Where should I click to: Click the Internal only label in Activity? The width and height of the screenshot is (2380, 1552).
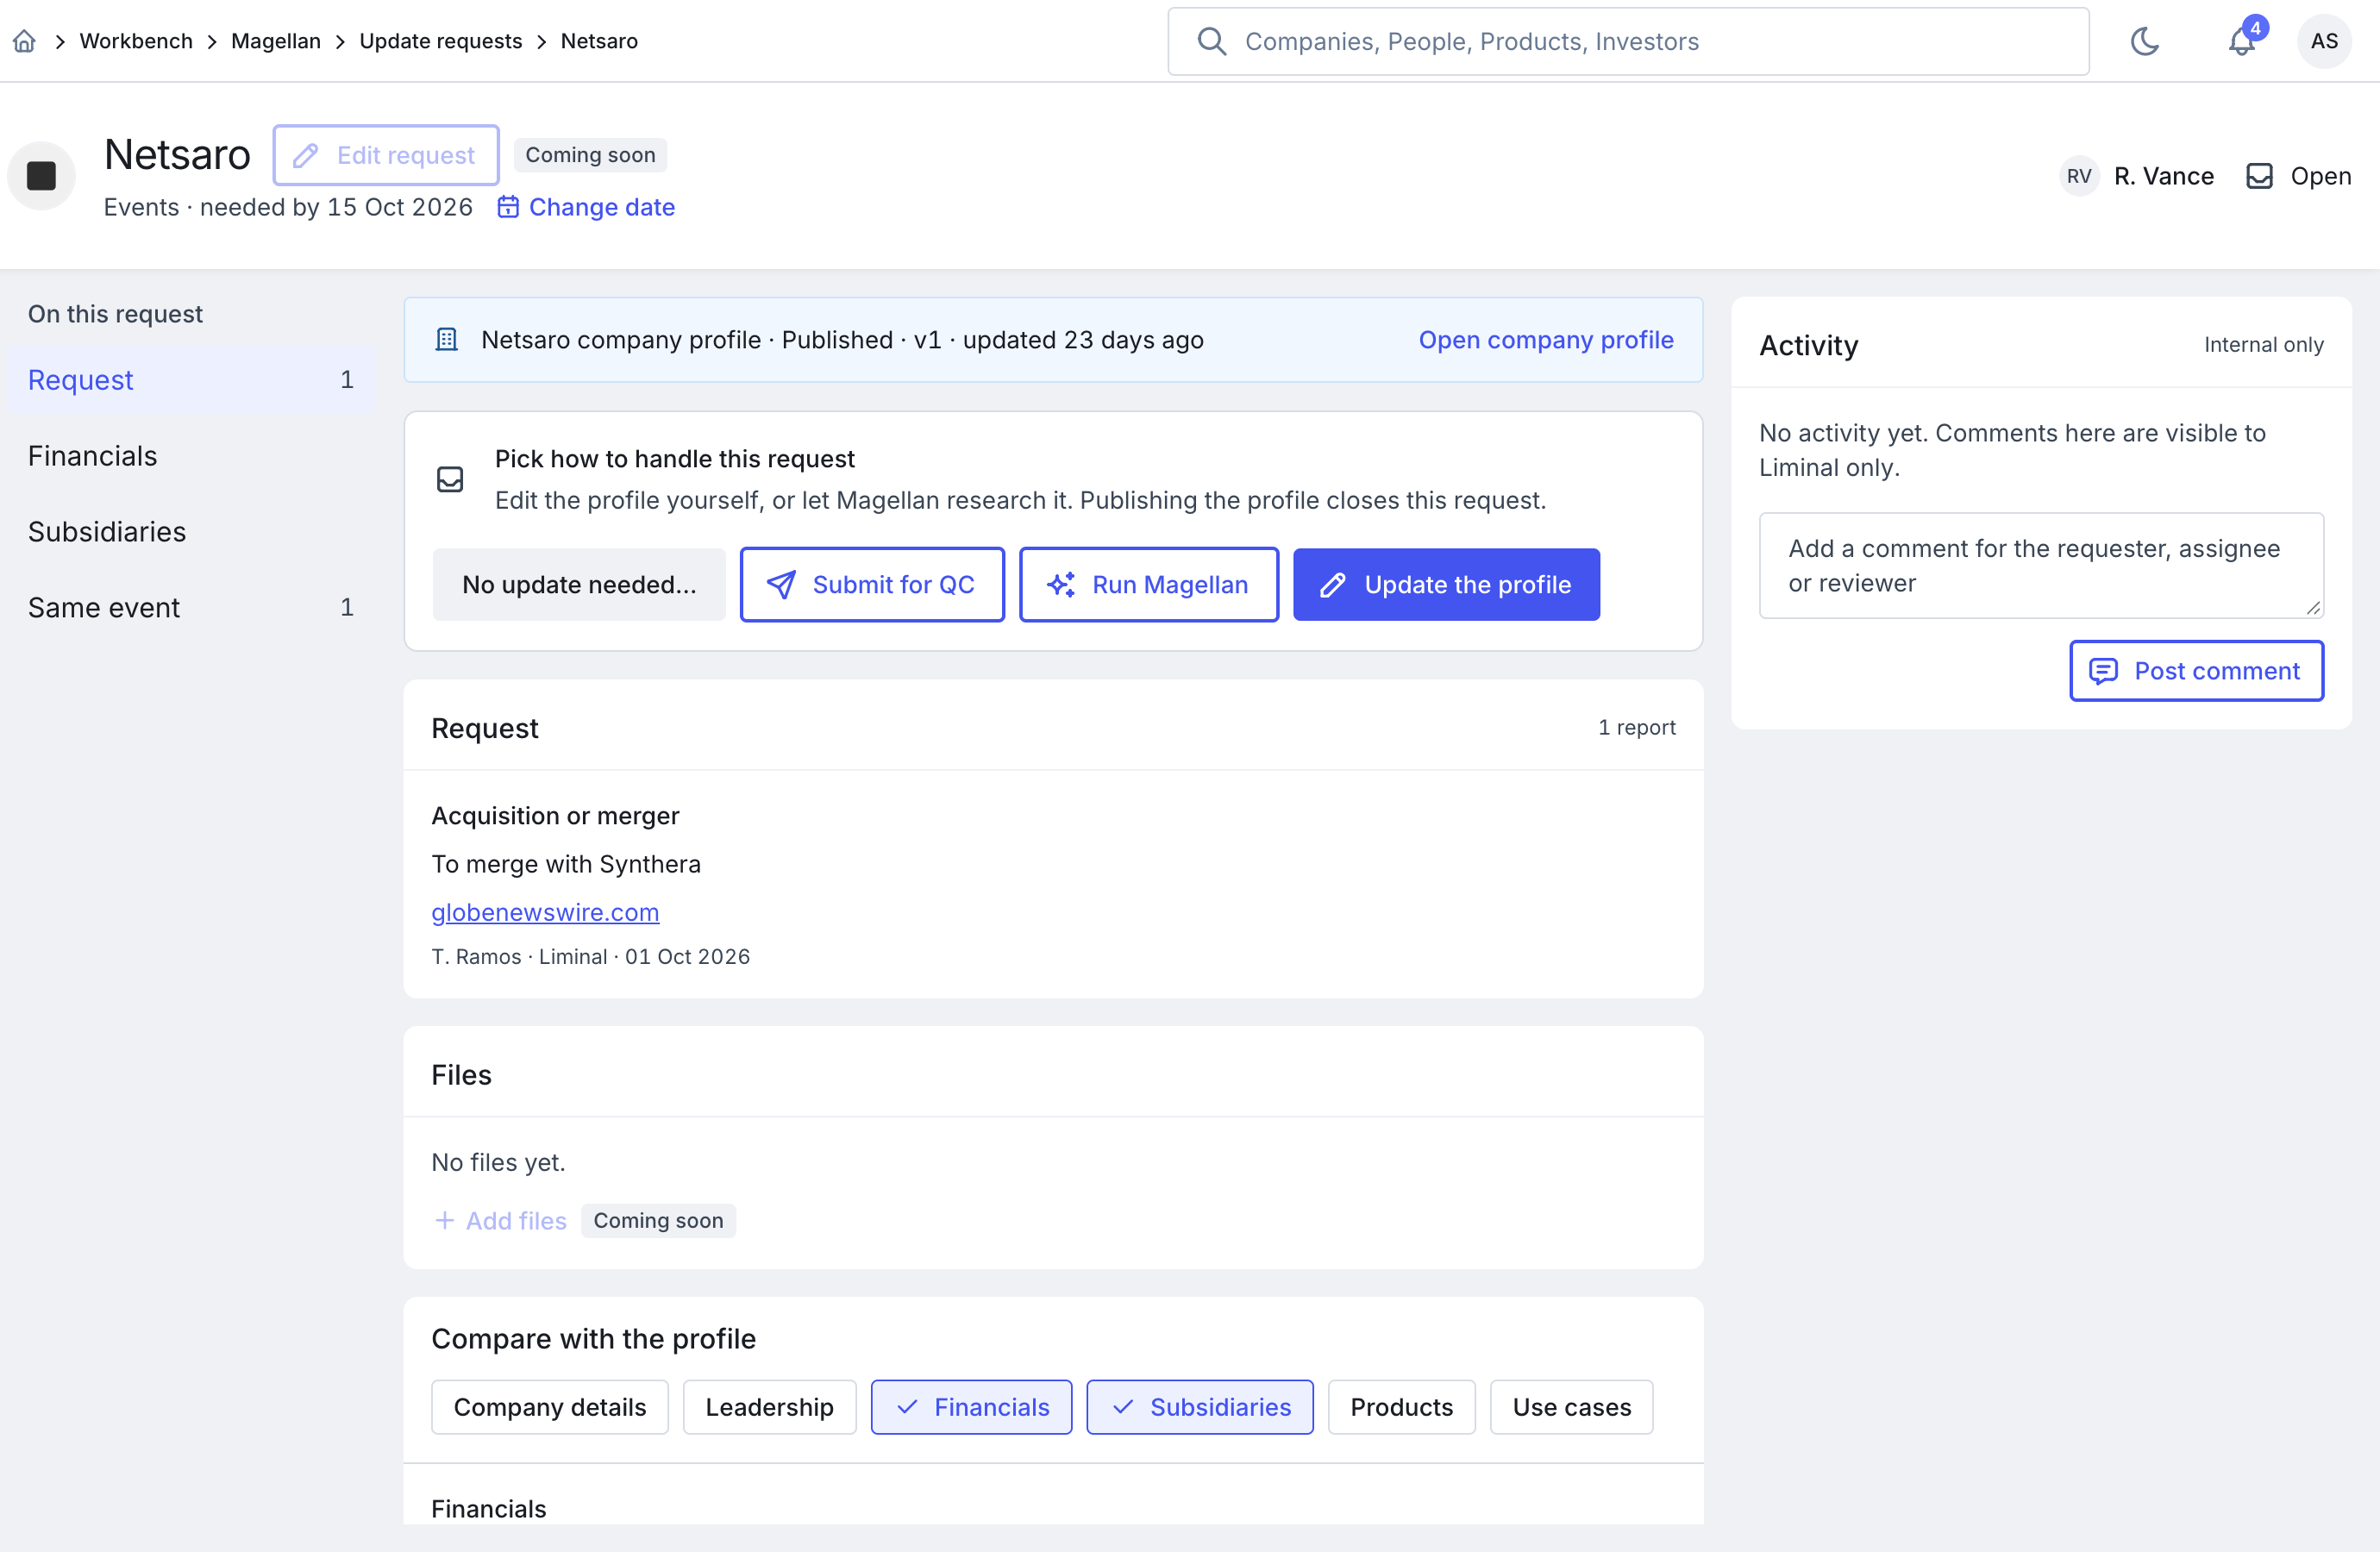pyautogui.click(x=2263, y=345)
